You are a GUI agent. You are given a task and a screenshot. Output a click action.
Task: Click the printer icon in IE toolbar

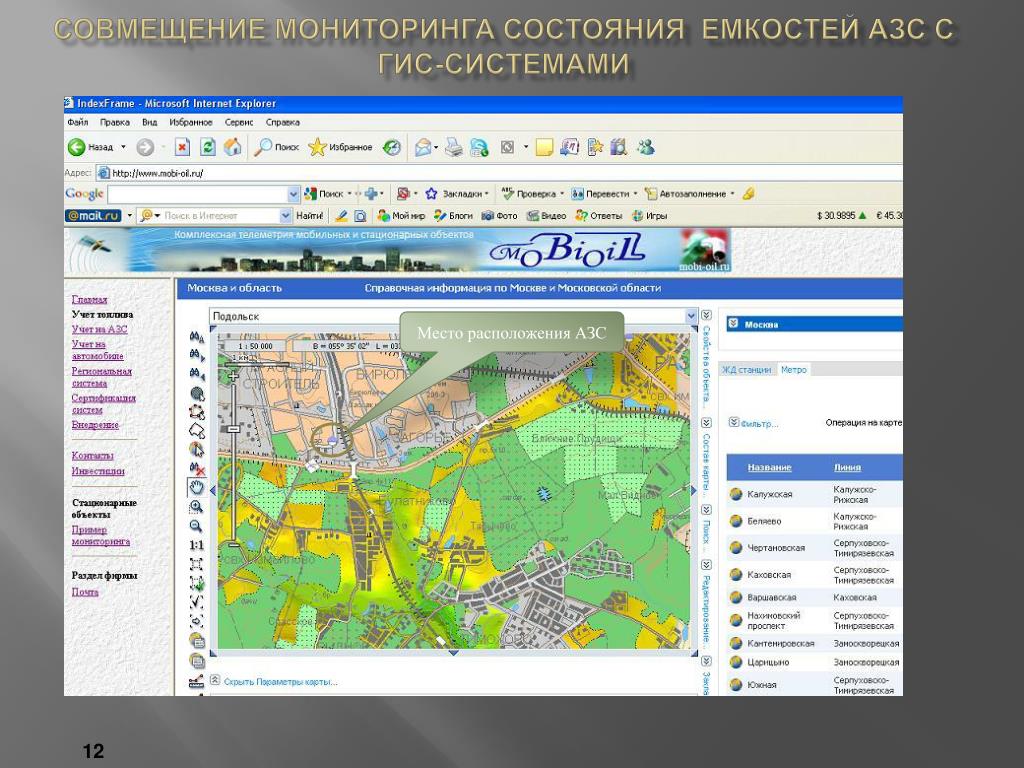coord(454,147)
